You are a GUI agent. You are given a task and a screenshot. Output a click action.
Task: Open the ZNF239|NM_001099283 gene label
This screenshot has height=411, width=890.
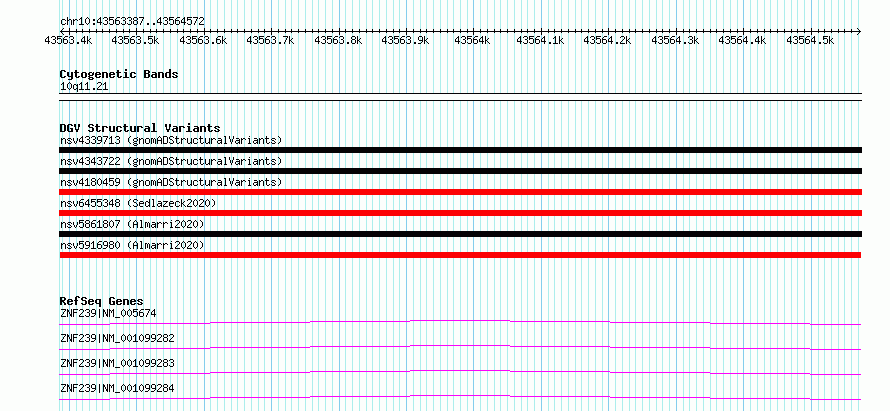pos(117,363)
